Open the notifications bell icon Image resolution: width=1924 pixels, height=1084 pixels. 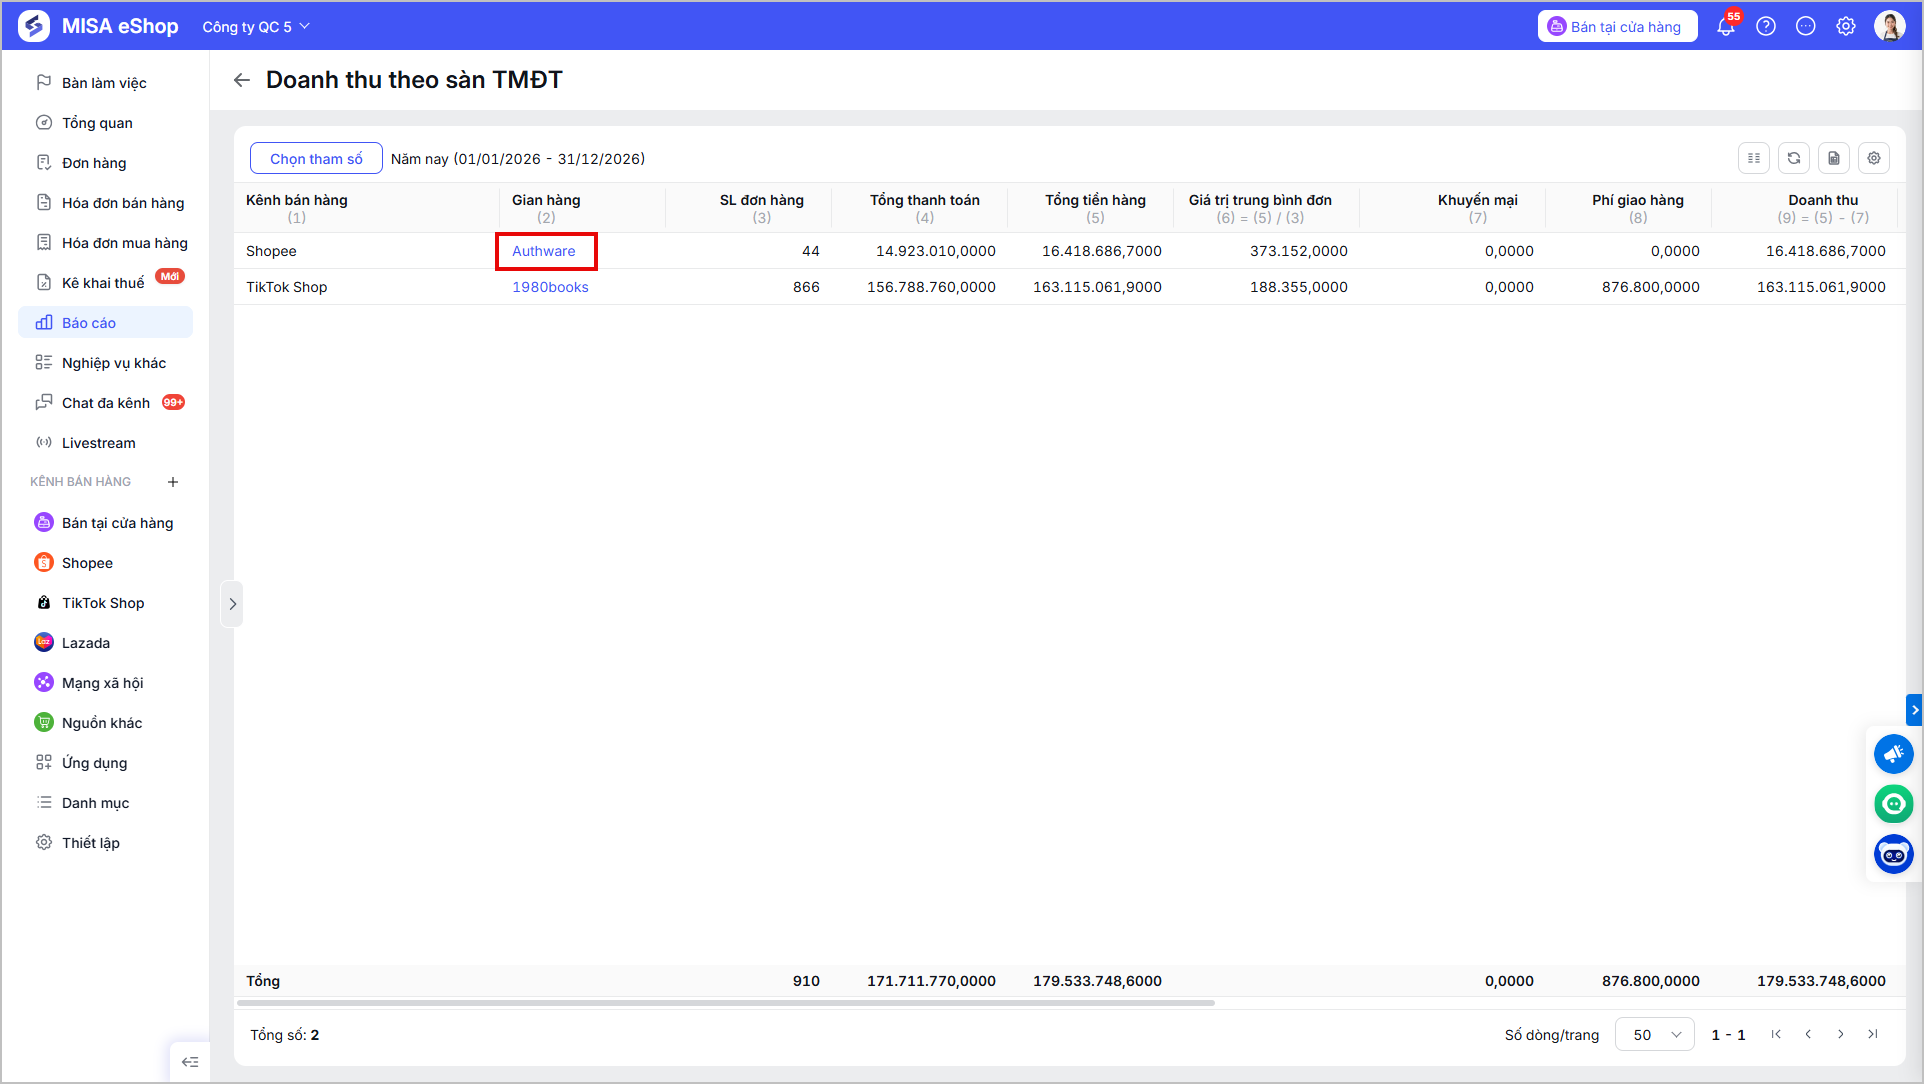click(x=1726, y=27)
